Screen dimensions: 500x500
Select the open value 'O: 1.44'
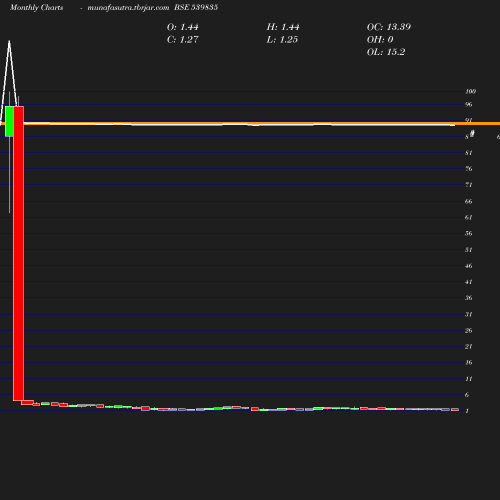183,27
